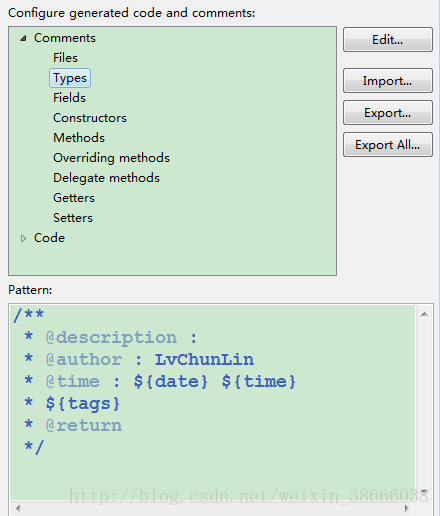The height and width of the screenshot is (516, 440).
Task: Click the Pattern scrollbar up arrow
Action: 424,314
